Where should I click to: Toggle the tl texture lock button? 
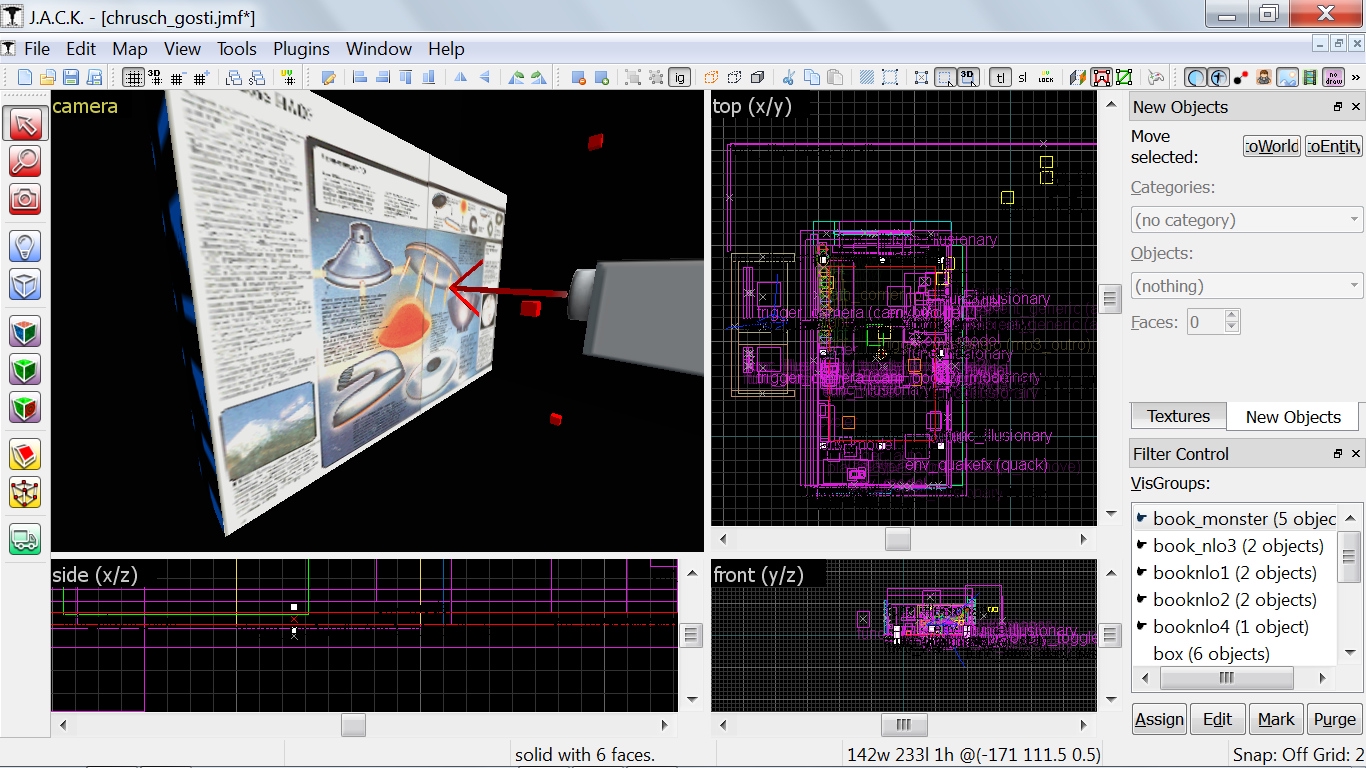(x=999, y=78)
